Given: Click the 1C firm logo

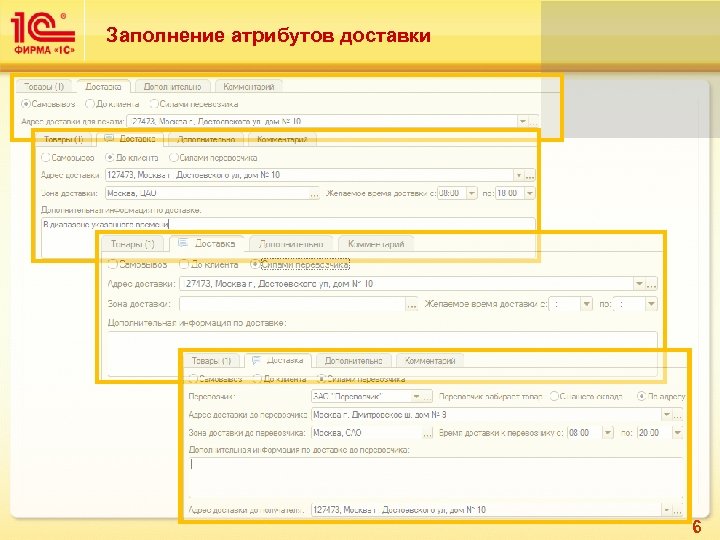Looking at the screenshot, I should (x=43, y=33).
